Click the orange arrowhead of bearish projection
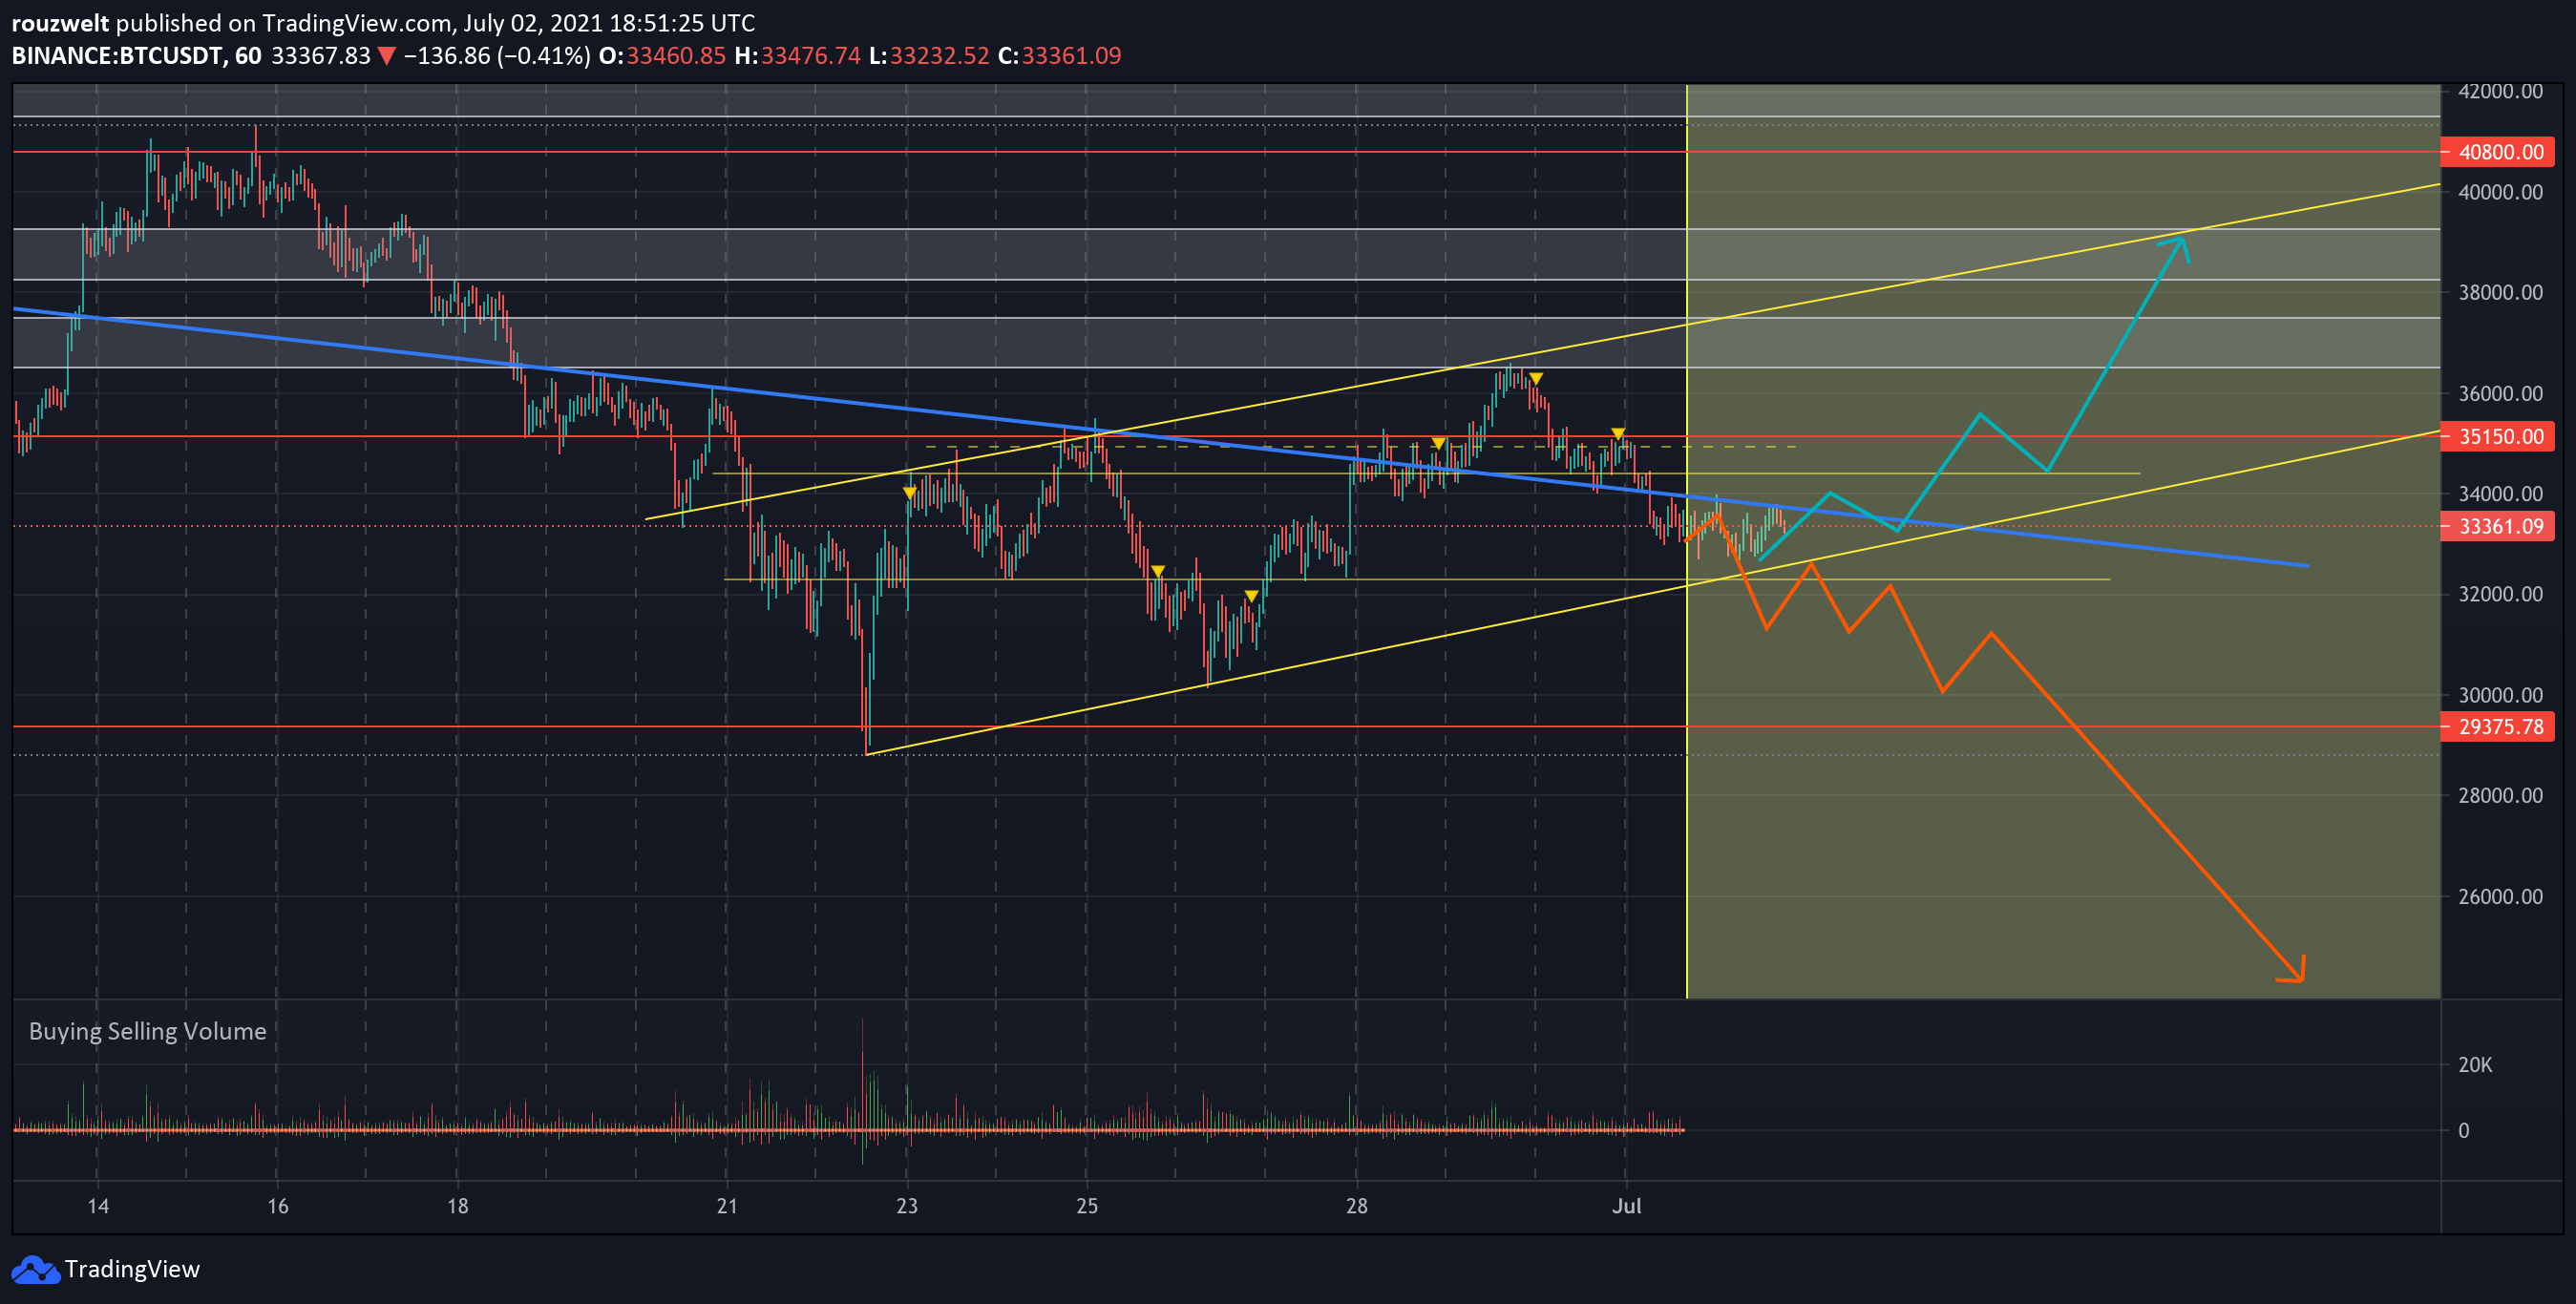2576x1304 pixels. click(2293, 970)
